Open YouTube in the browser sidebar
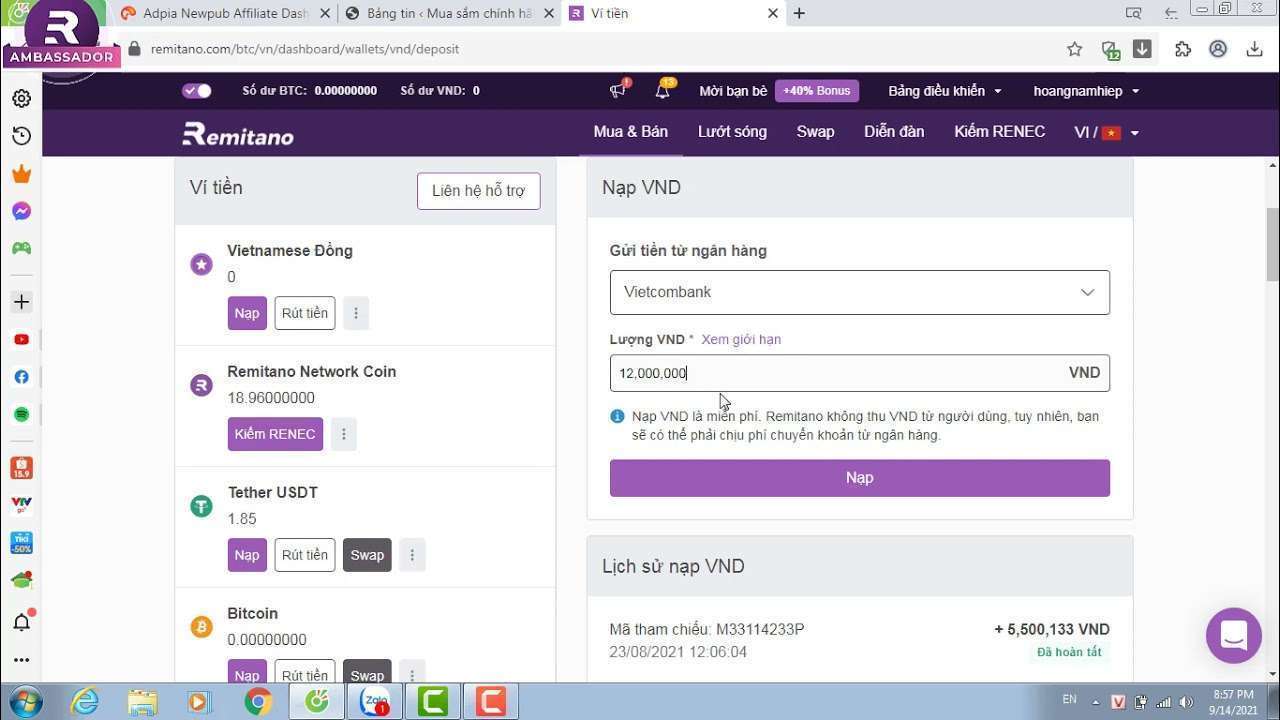This screenshot has height=720, width=1280. coord(21,340)
